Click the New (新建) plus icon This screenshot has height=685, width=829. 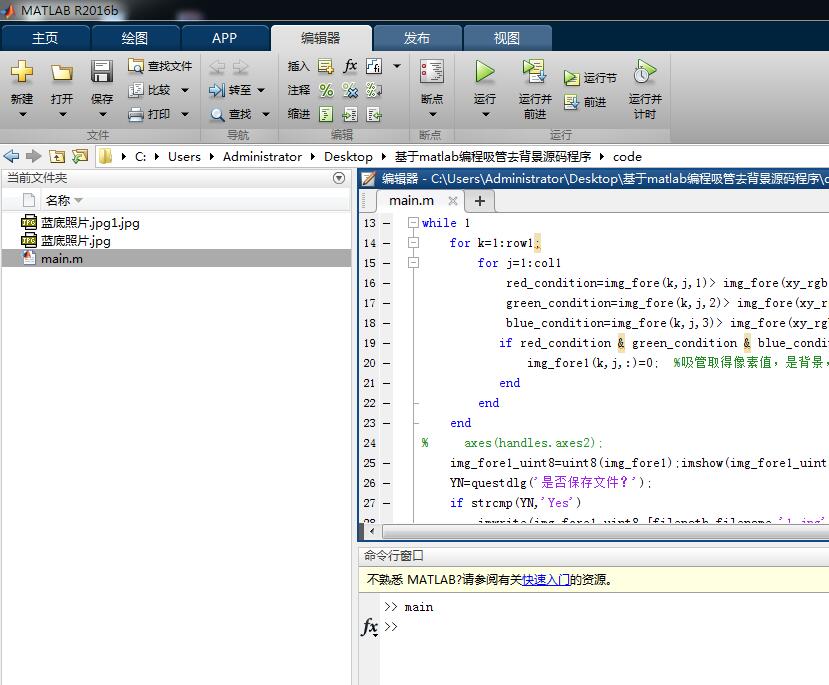coord(22,71)
